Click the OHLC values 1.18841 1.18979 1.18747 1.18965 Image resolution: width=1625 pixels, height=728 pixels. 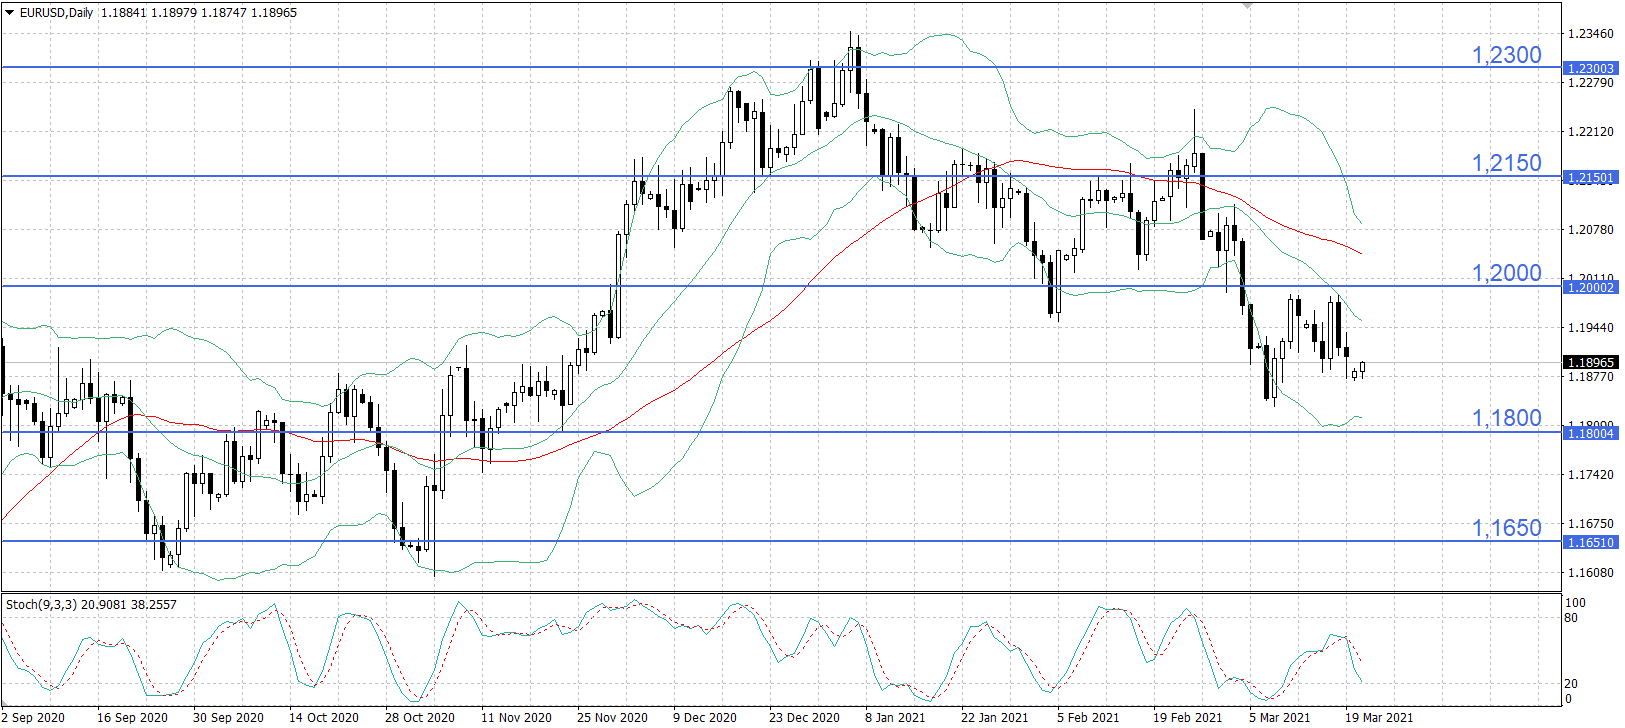pyautogui.click(x=199, y=13)
